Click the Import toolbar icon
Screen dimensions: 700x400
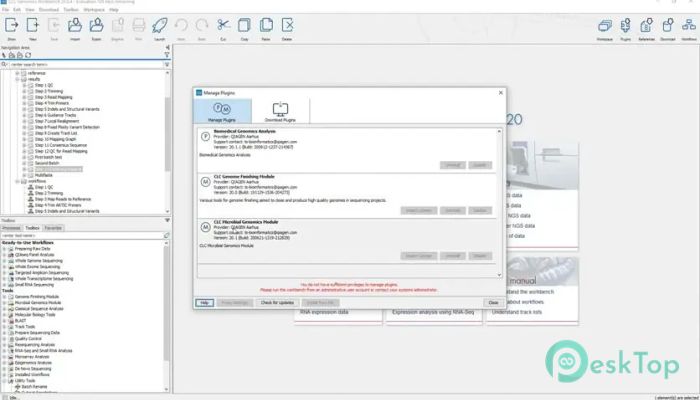(75, 25)
